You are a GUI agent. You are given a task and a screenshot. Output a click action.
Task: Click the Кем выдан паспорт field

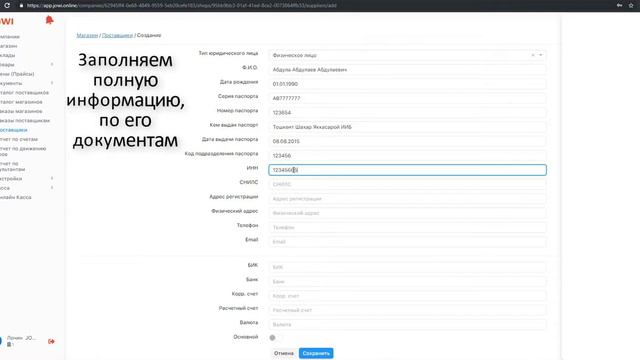point(407,127)
